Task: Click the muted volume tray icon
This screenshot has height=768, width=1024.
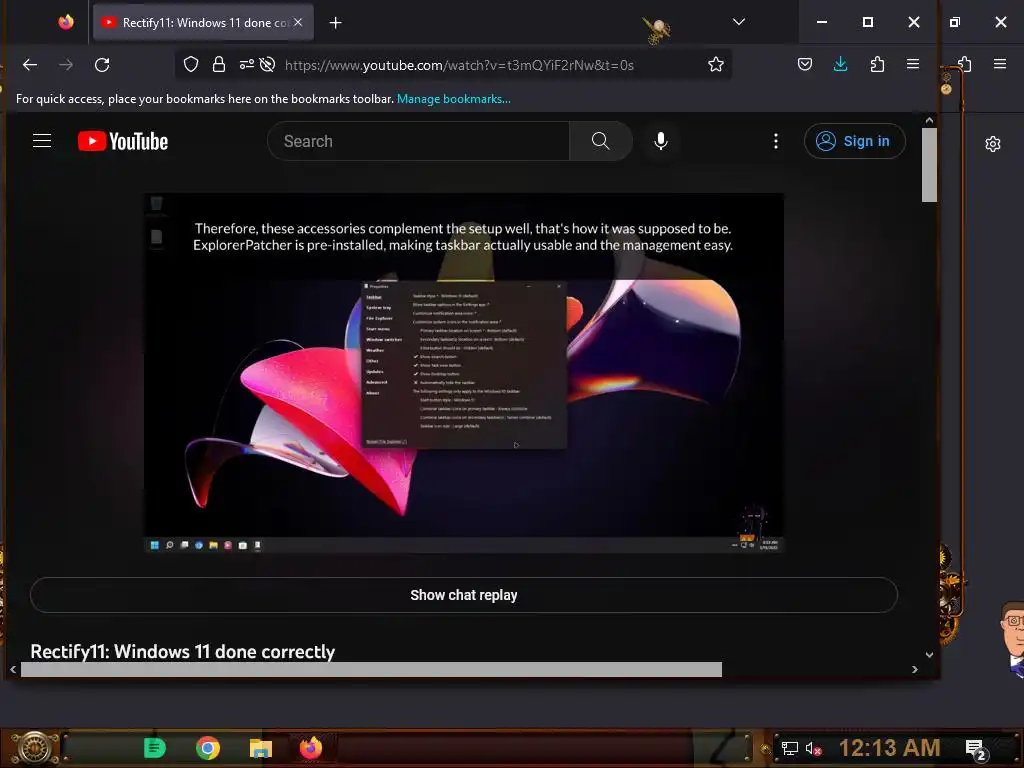Action: pyautogui.click(x=813, y=748)
